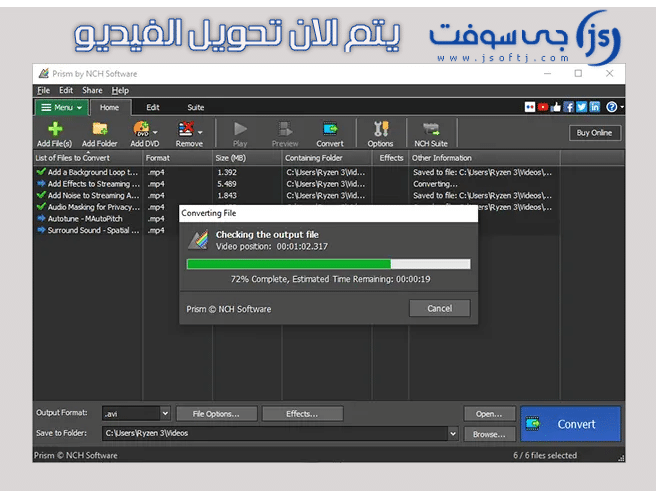Click the Play toolbar icon
Screen dimensions: 656x491
240,129
